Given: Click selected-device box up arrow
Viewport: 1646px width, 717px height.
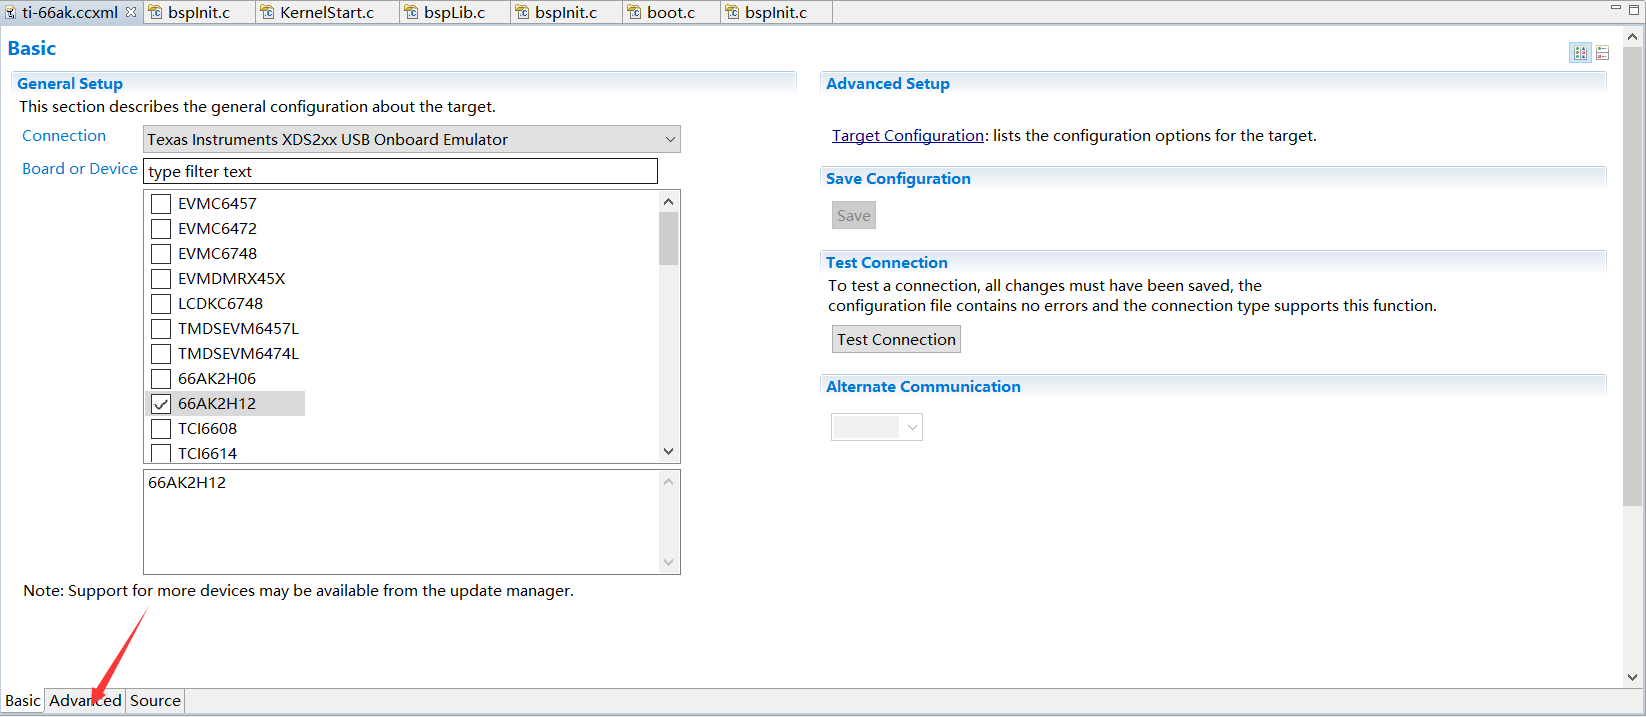Looking at the screenshot, I should (x=669, y=481).
